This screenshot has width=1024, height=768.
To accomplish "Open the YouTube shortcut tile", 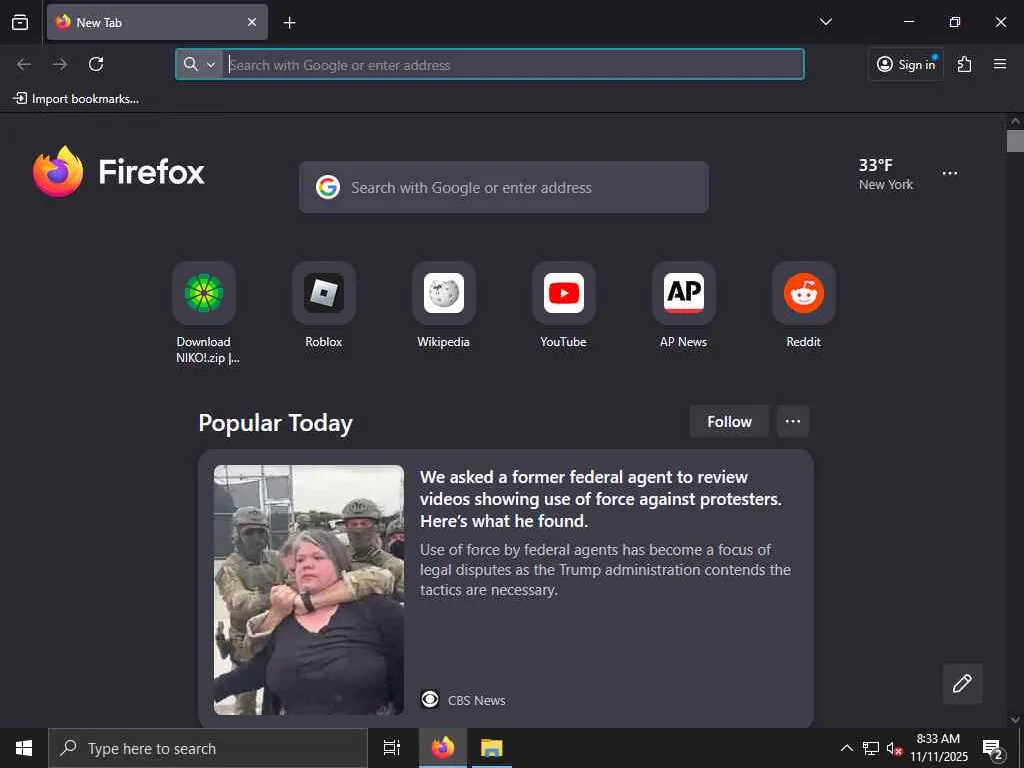I will (564, 306).
